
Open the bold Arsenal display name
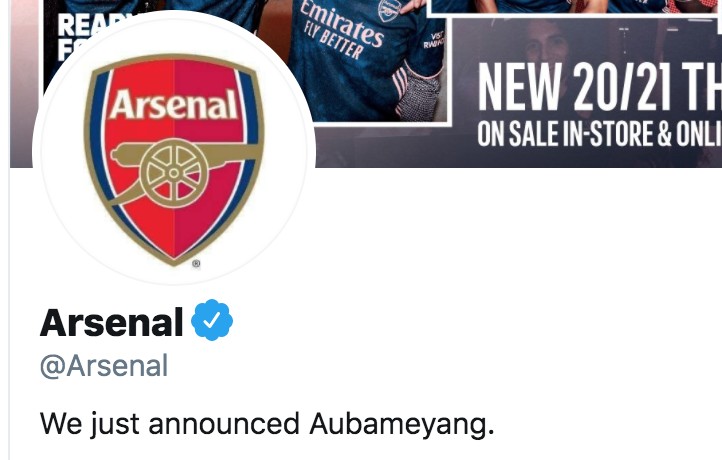tap(111, 323)
